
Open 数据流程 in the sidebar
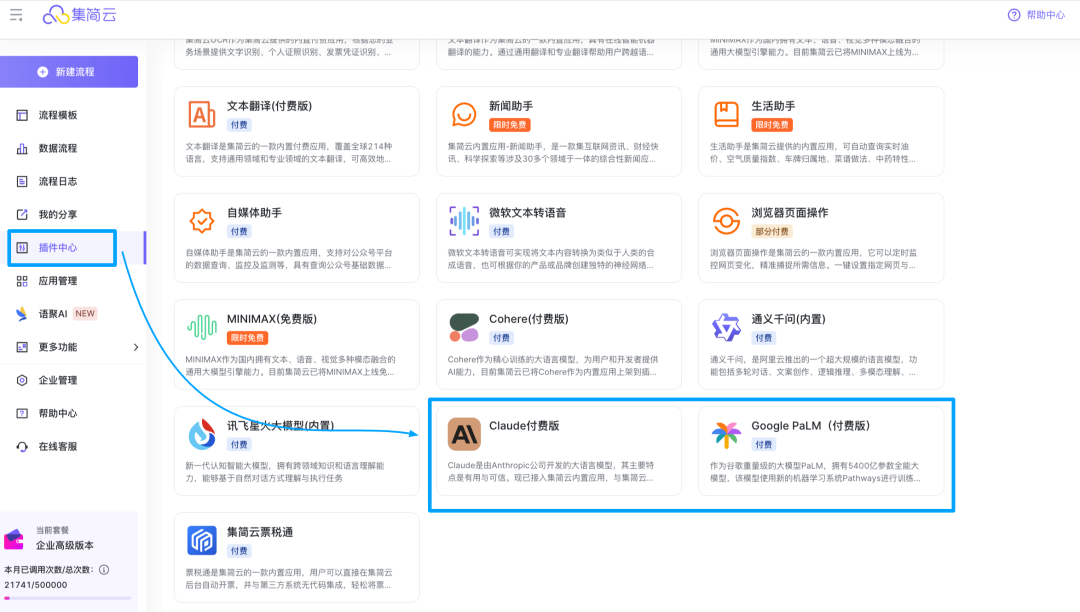point(58,148)
